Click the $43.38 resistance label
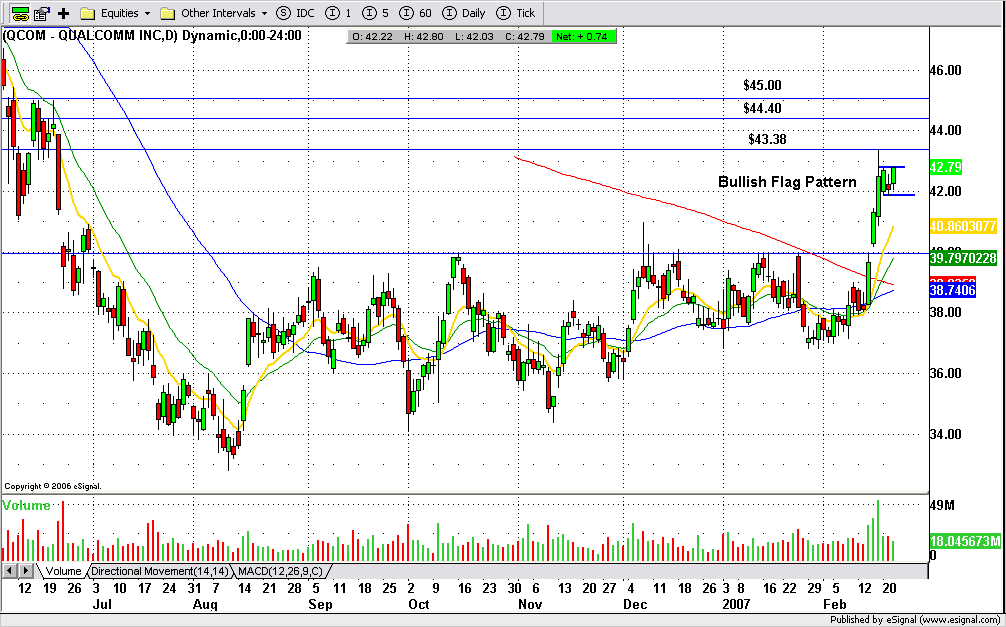 click(x=767, y=139)
